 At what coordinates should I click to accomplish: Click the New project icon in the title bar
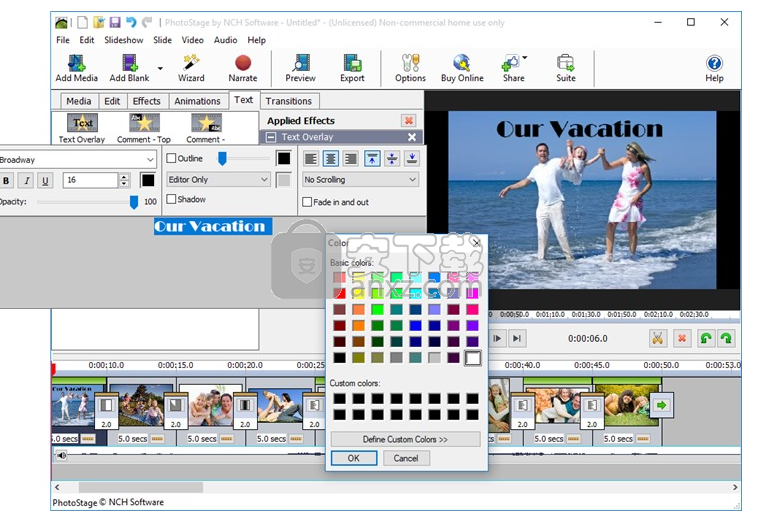point(83,22)
